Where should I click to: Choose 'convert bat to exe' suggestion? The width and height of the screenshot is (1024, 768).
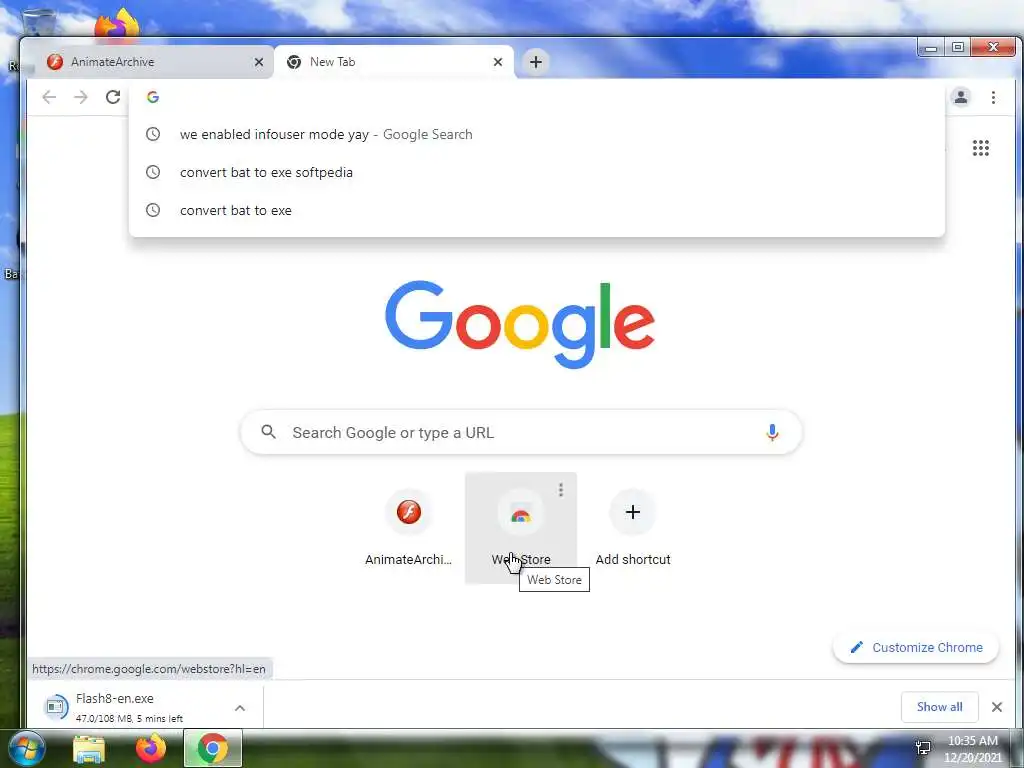(x=537, y=210)
